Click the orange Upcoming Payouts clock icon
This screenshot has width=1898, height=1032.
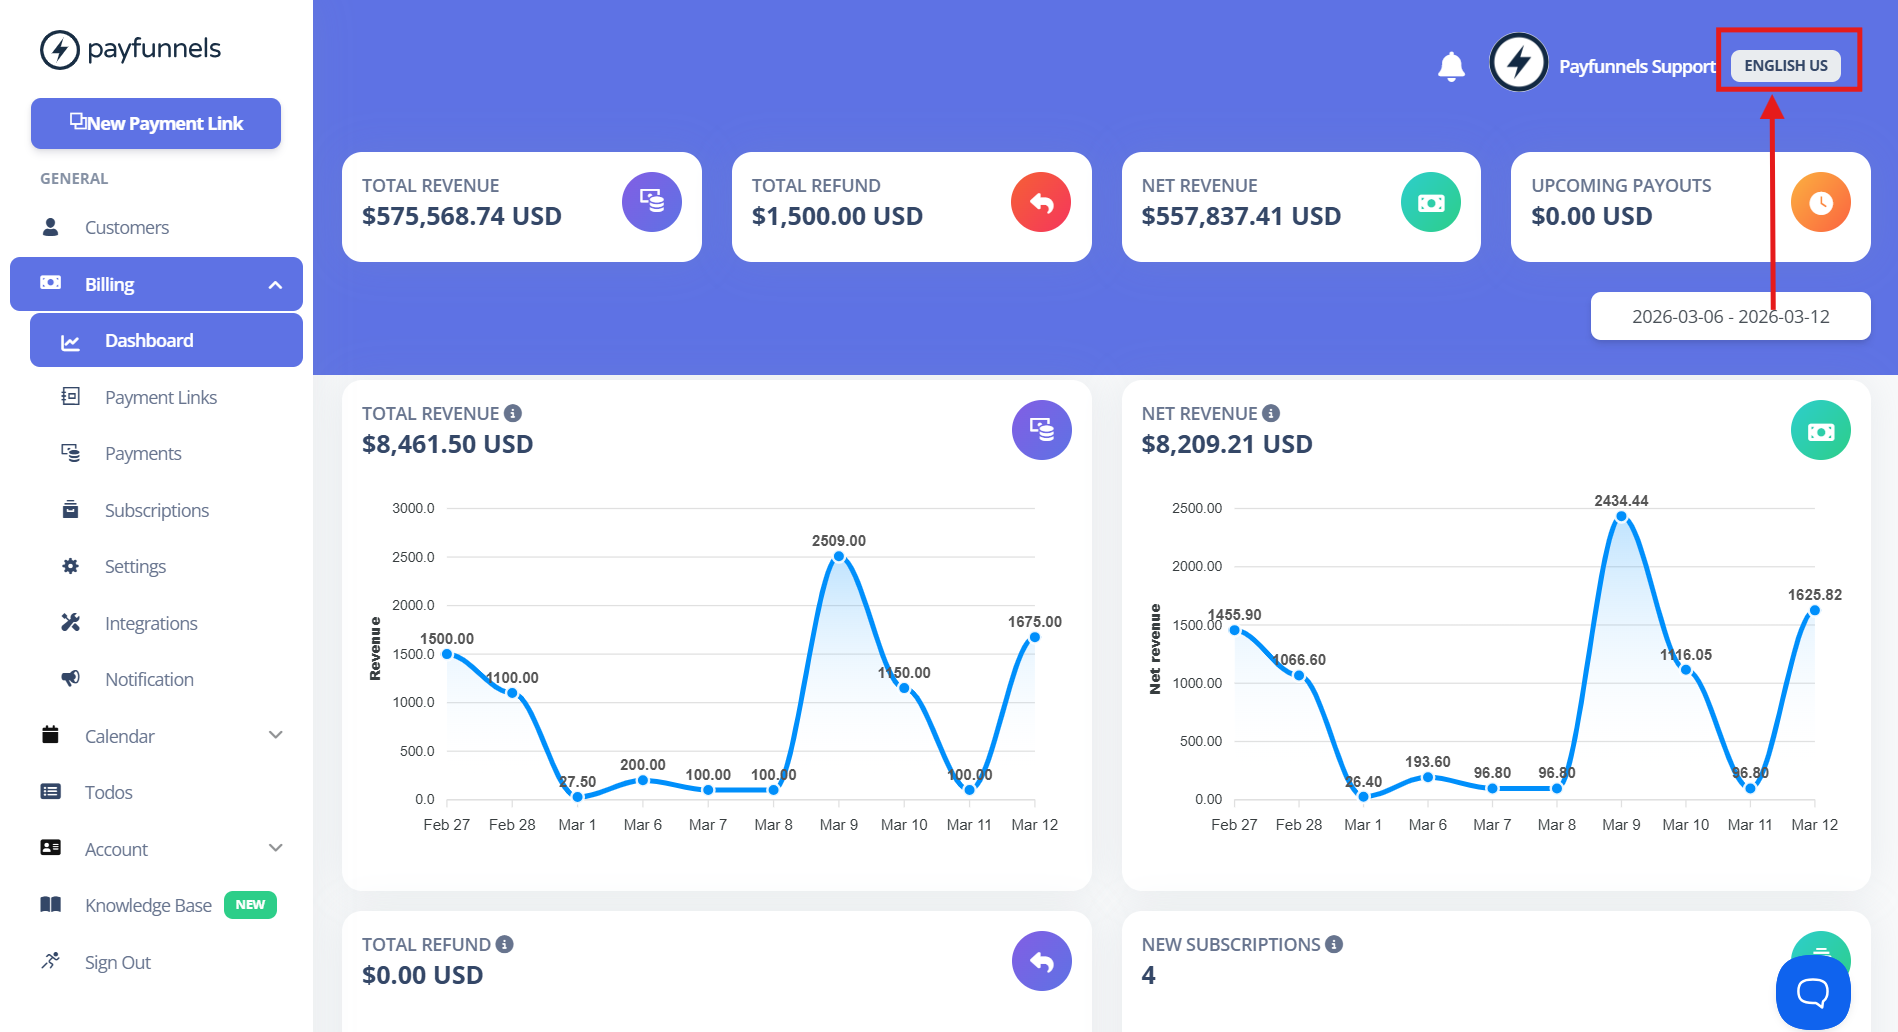[1820, 202]
